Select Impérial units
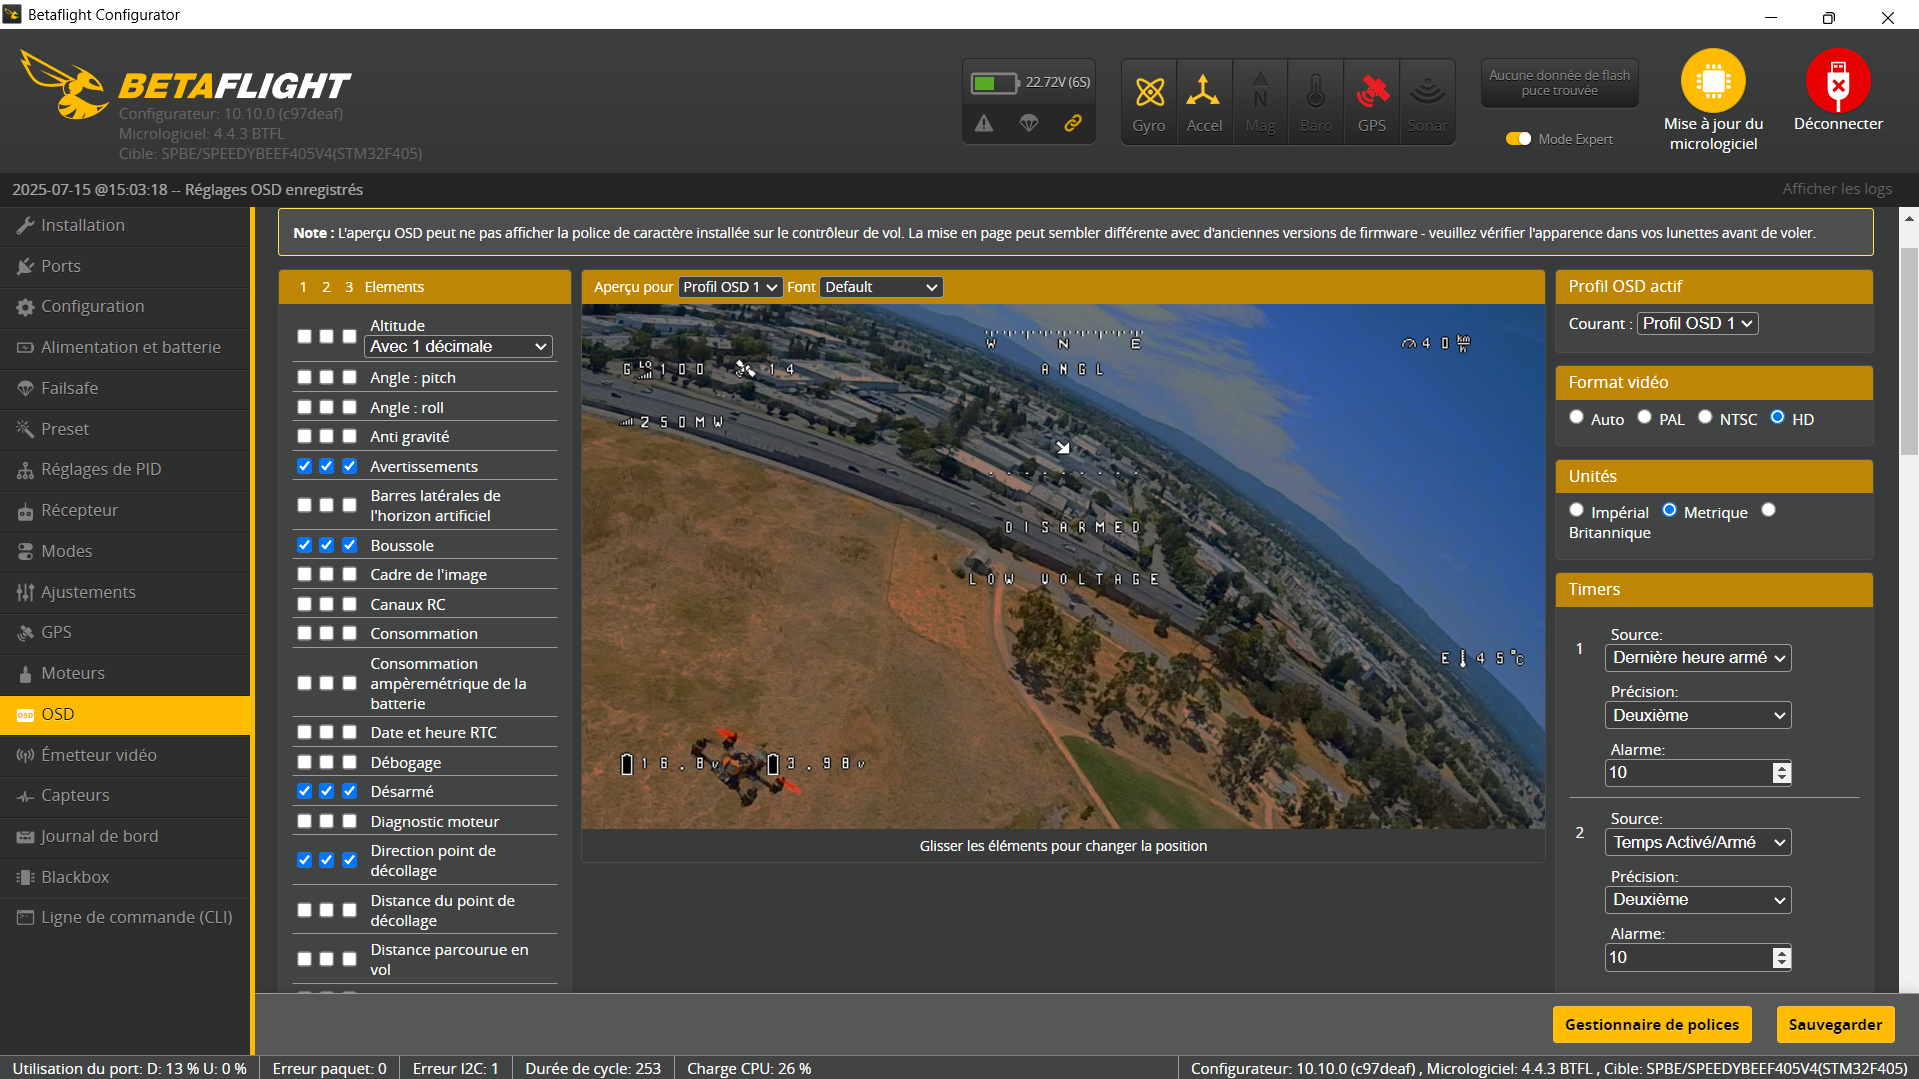The image size is (1919, 1079). [1576, 510]
